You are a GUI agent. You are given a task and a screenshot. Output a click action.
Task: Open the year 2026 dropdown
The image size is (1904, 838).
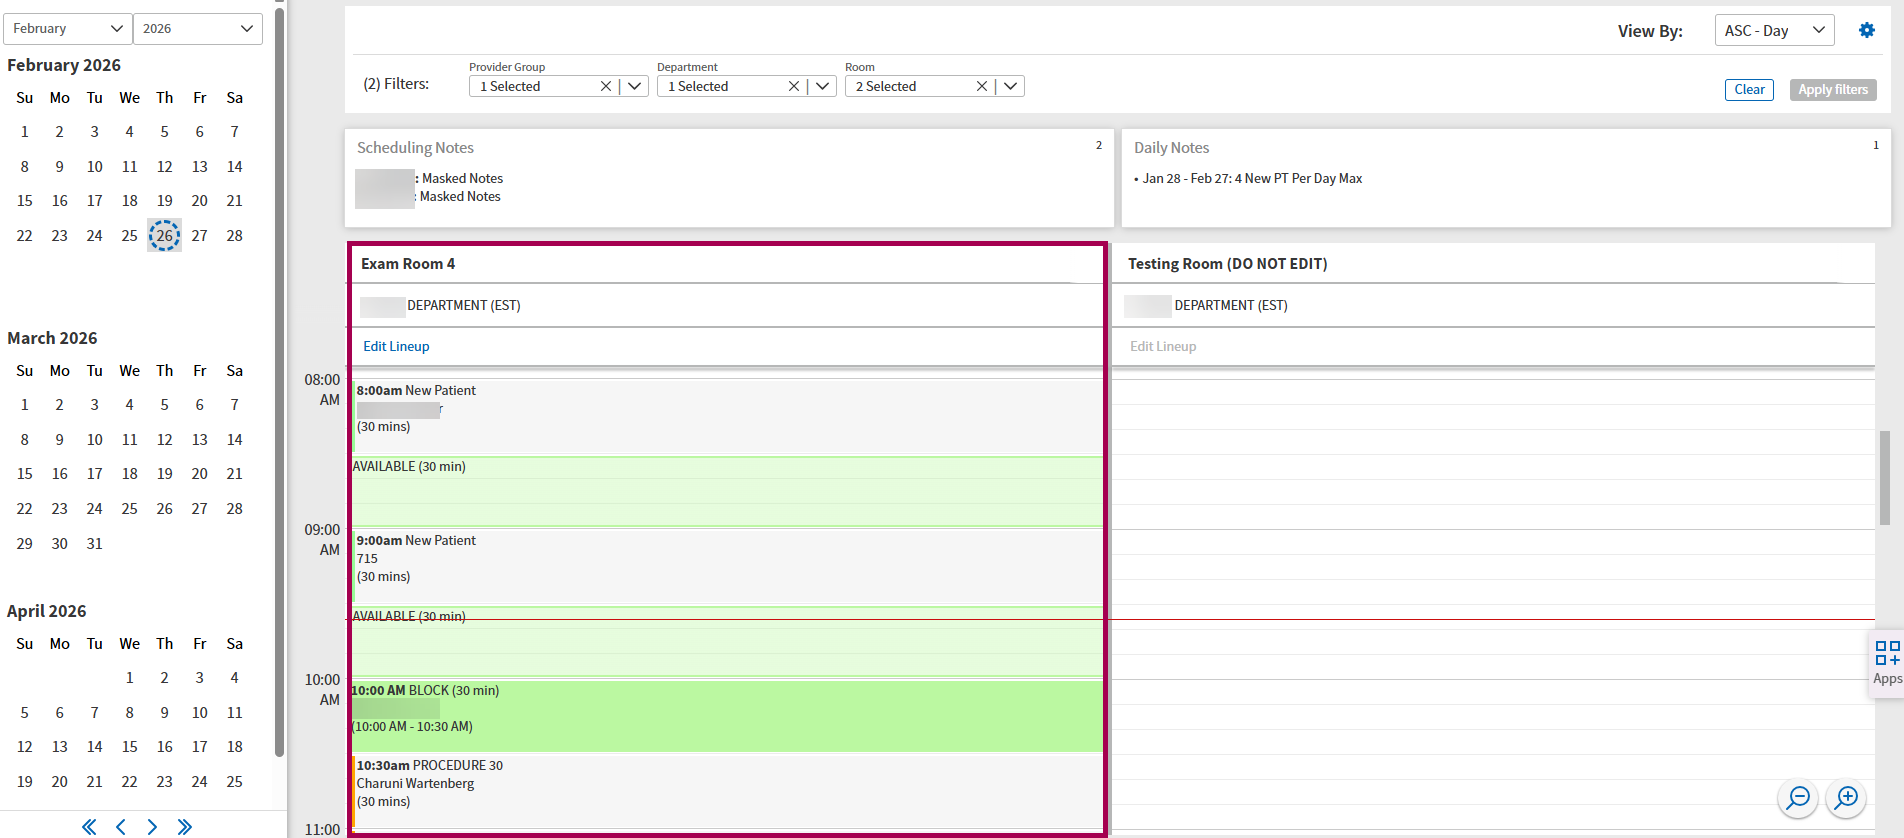(x=198, y=29)
